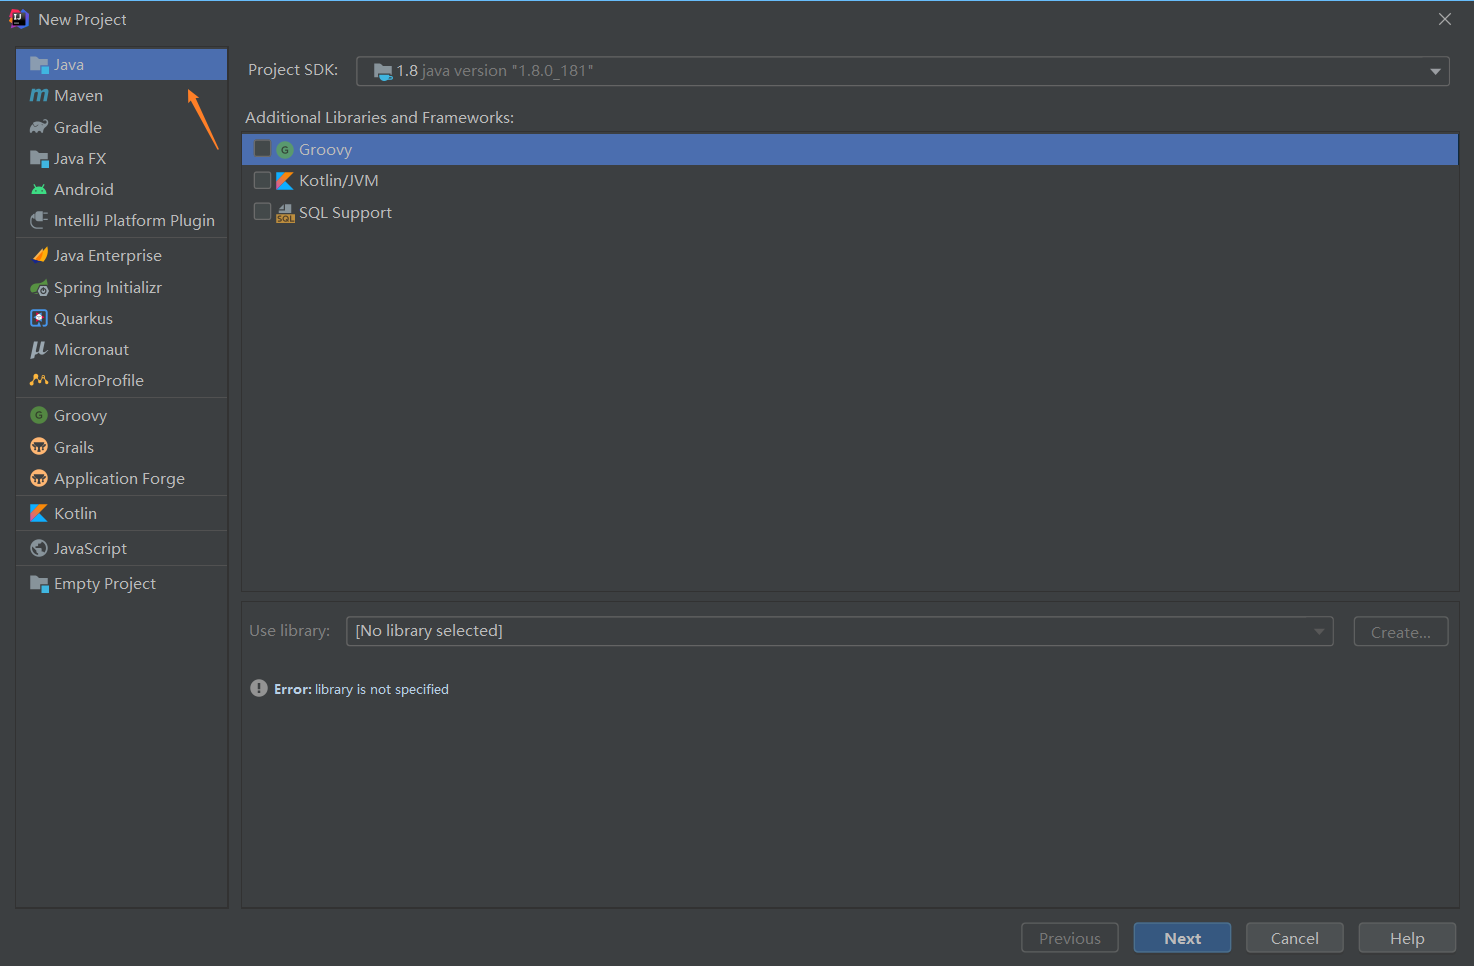Click the IntelliJ IDEA logo in title bar

(x=19, y=19)
